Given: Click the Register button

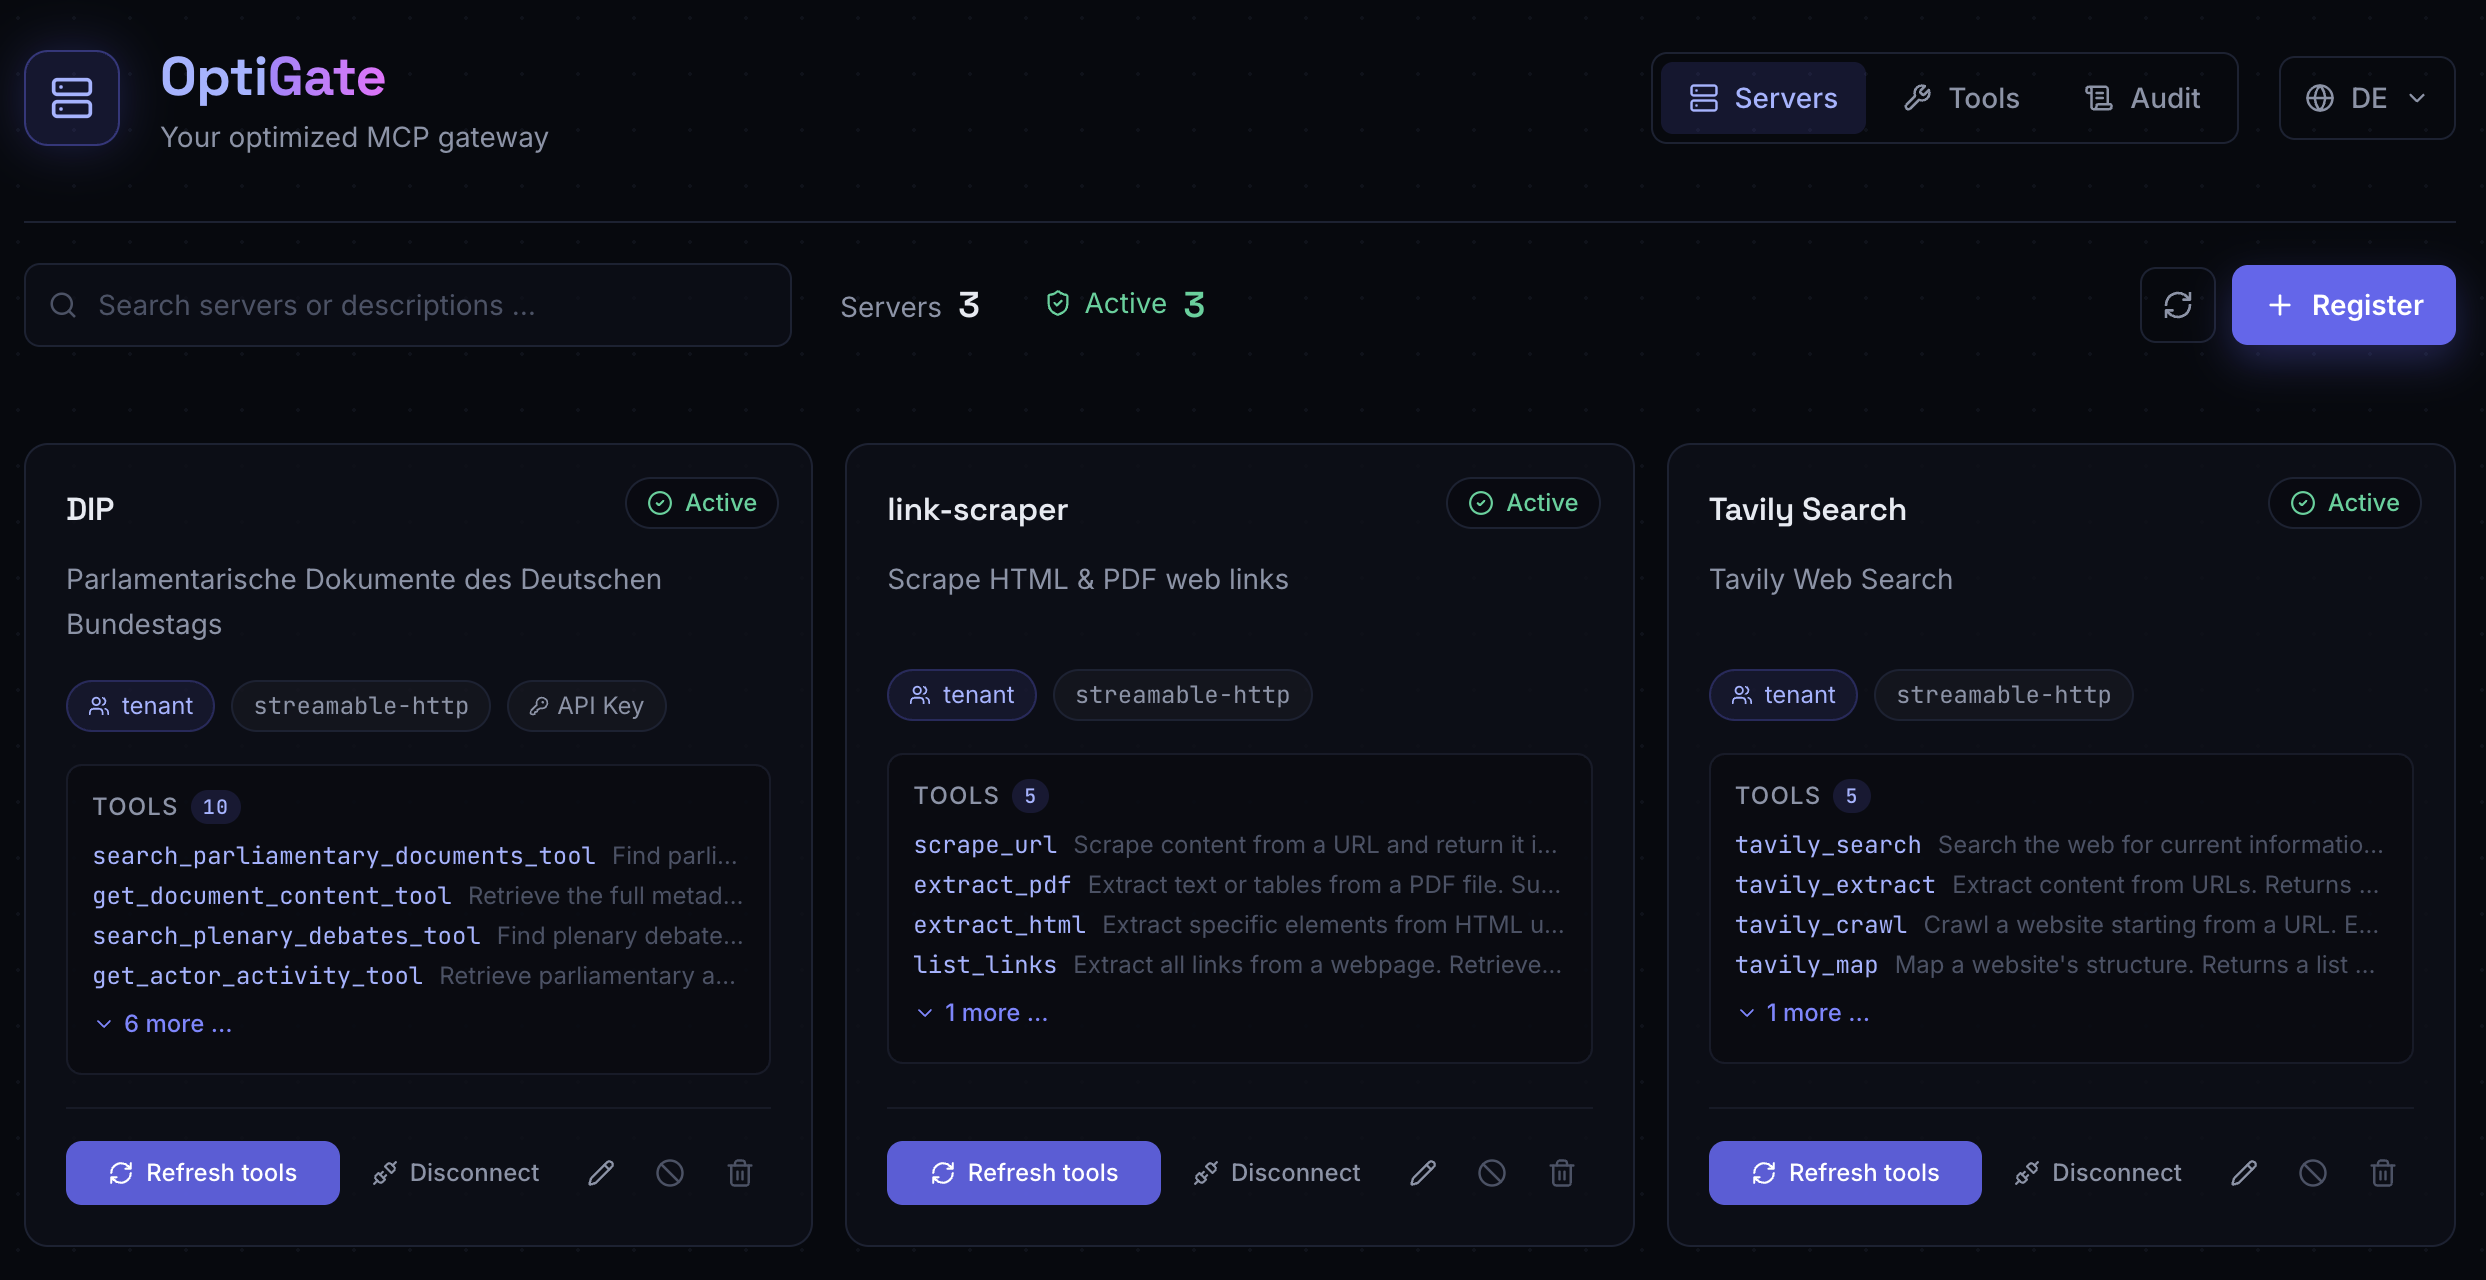Looking at the screenshot, I should click(2343, 305).
